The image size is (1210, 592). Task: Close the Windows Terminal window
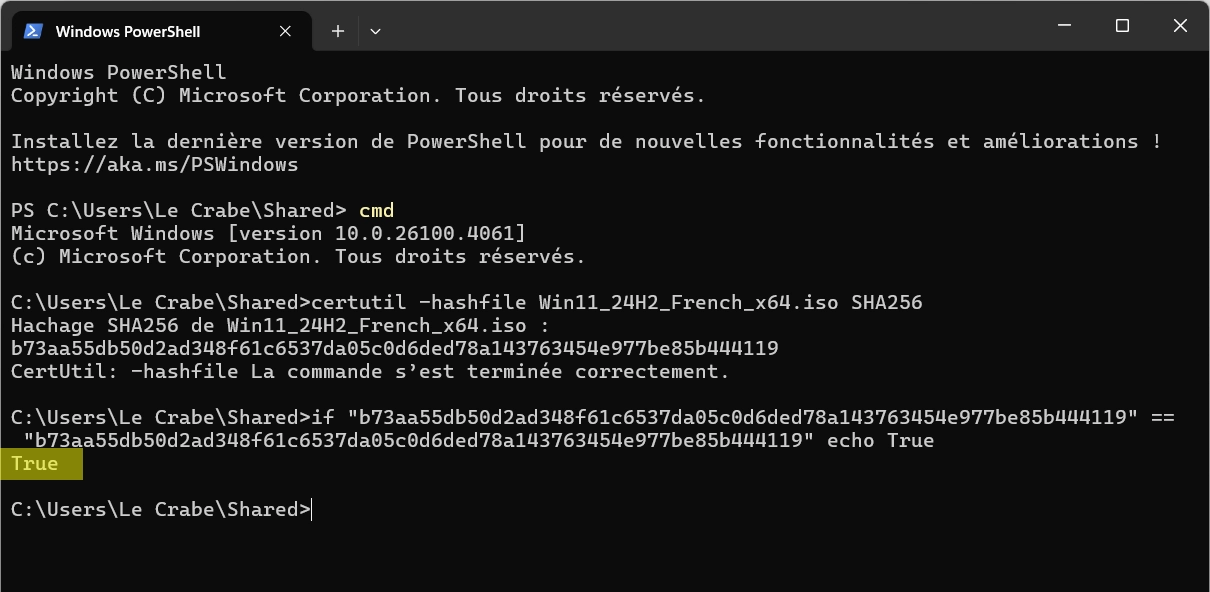coord(1180,27)
